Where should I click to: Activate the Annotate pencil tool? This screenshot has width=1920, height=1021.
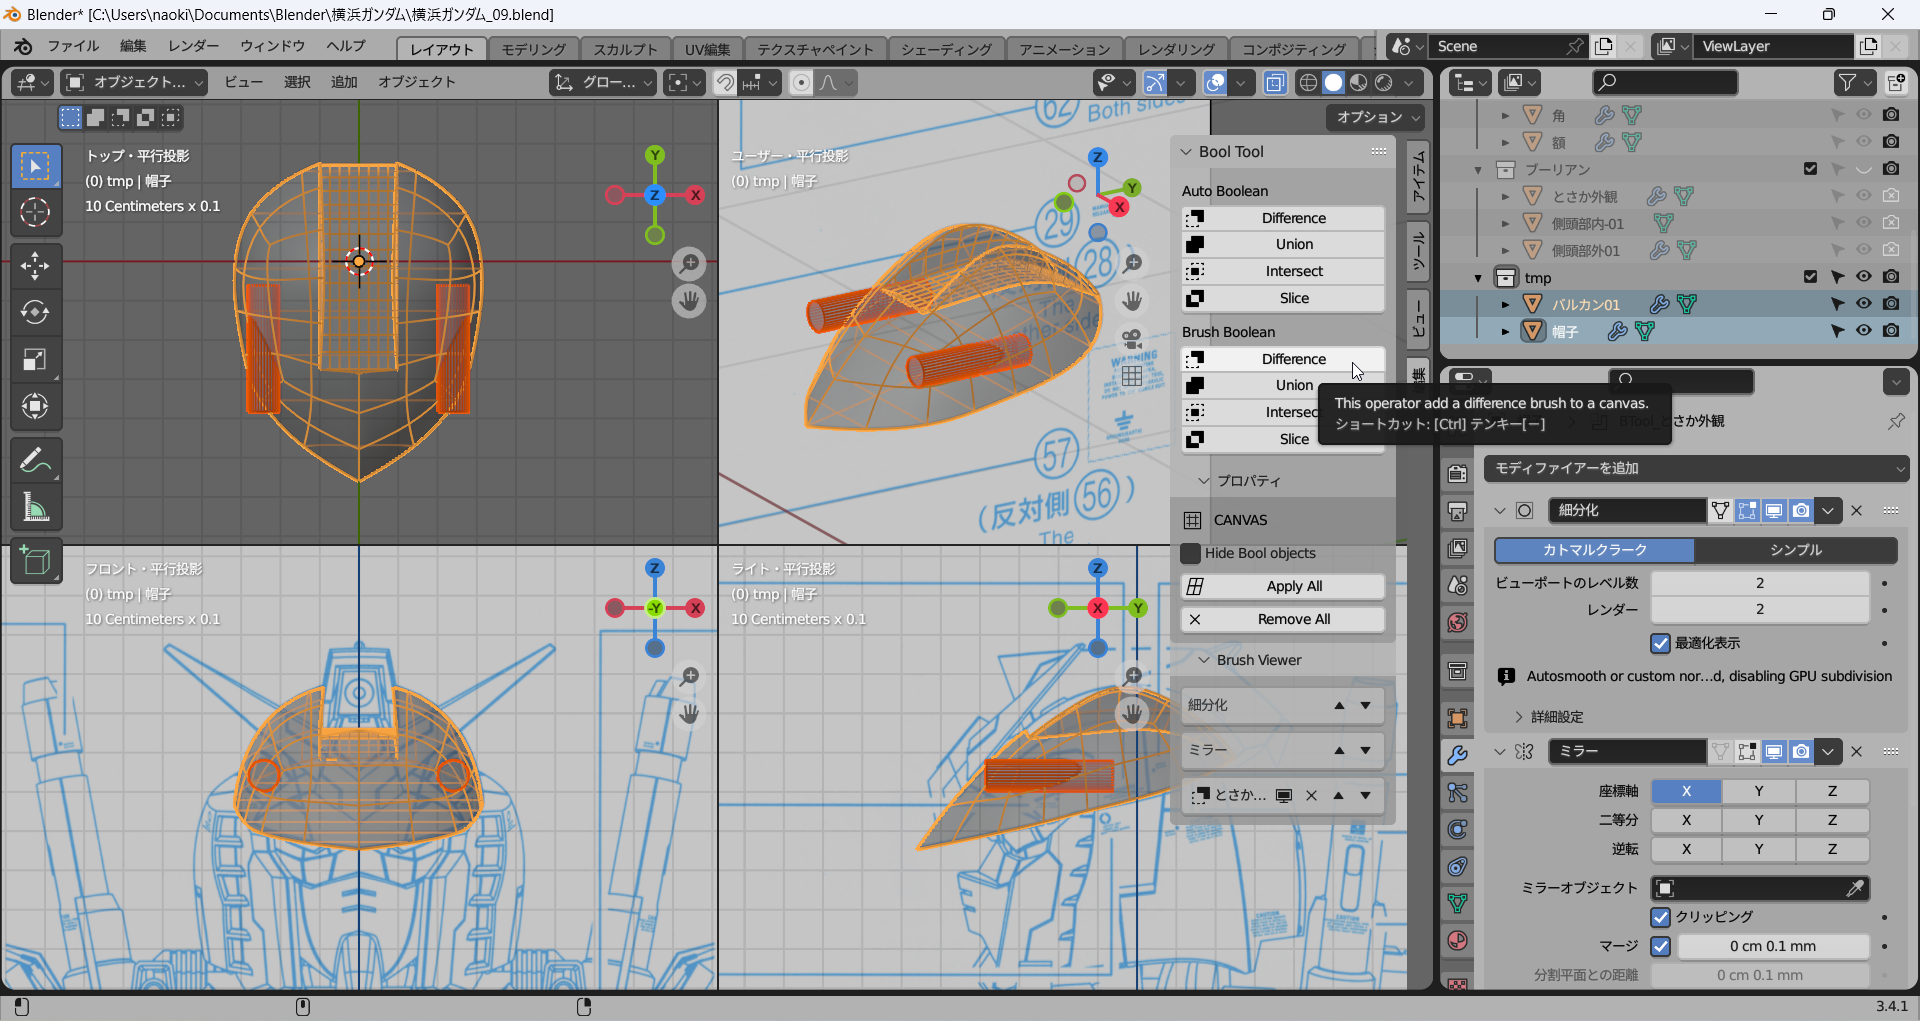[x=35, y=461]
